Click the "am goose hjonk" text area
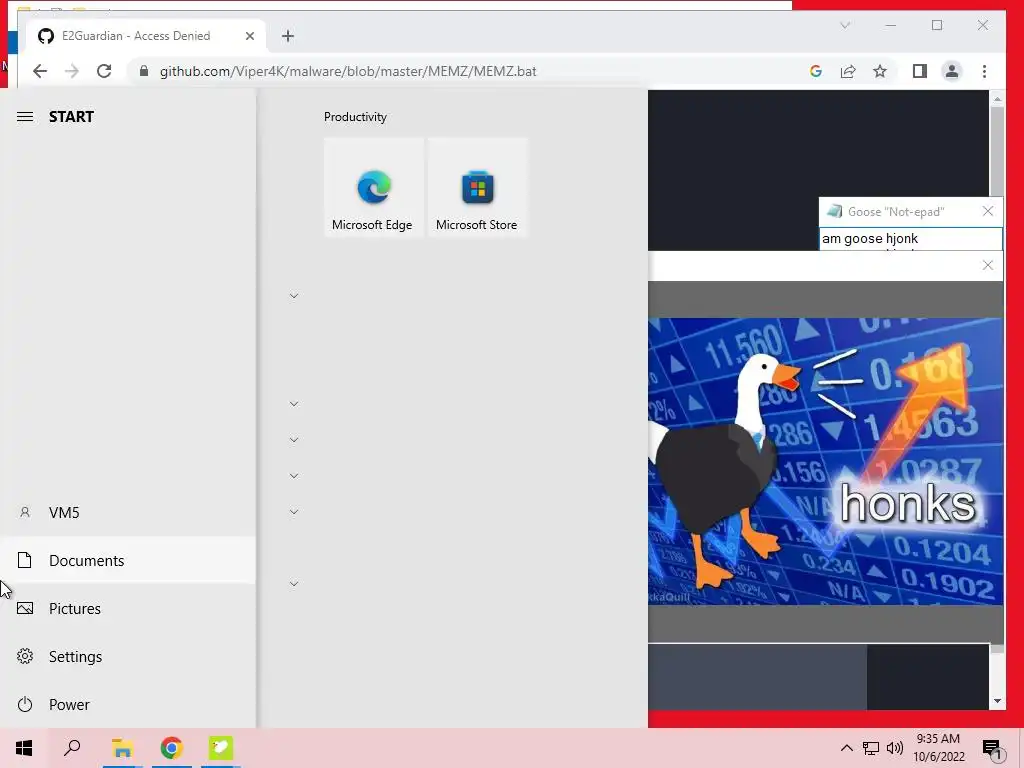This screenshot has height=768, width=1024. click(x=910, y=239)
